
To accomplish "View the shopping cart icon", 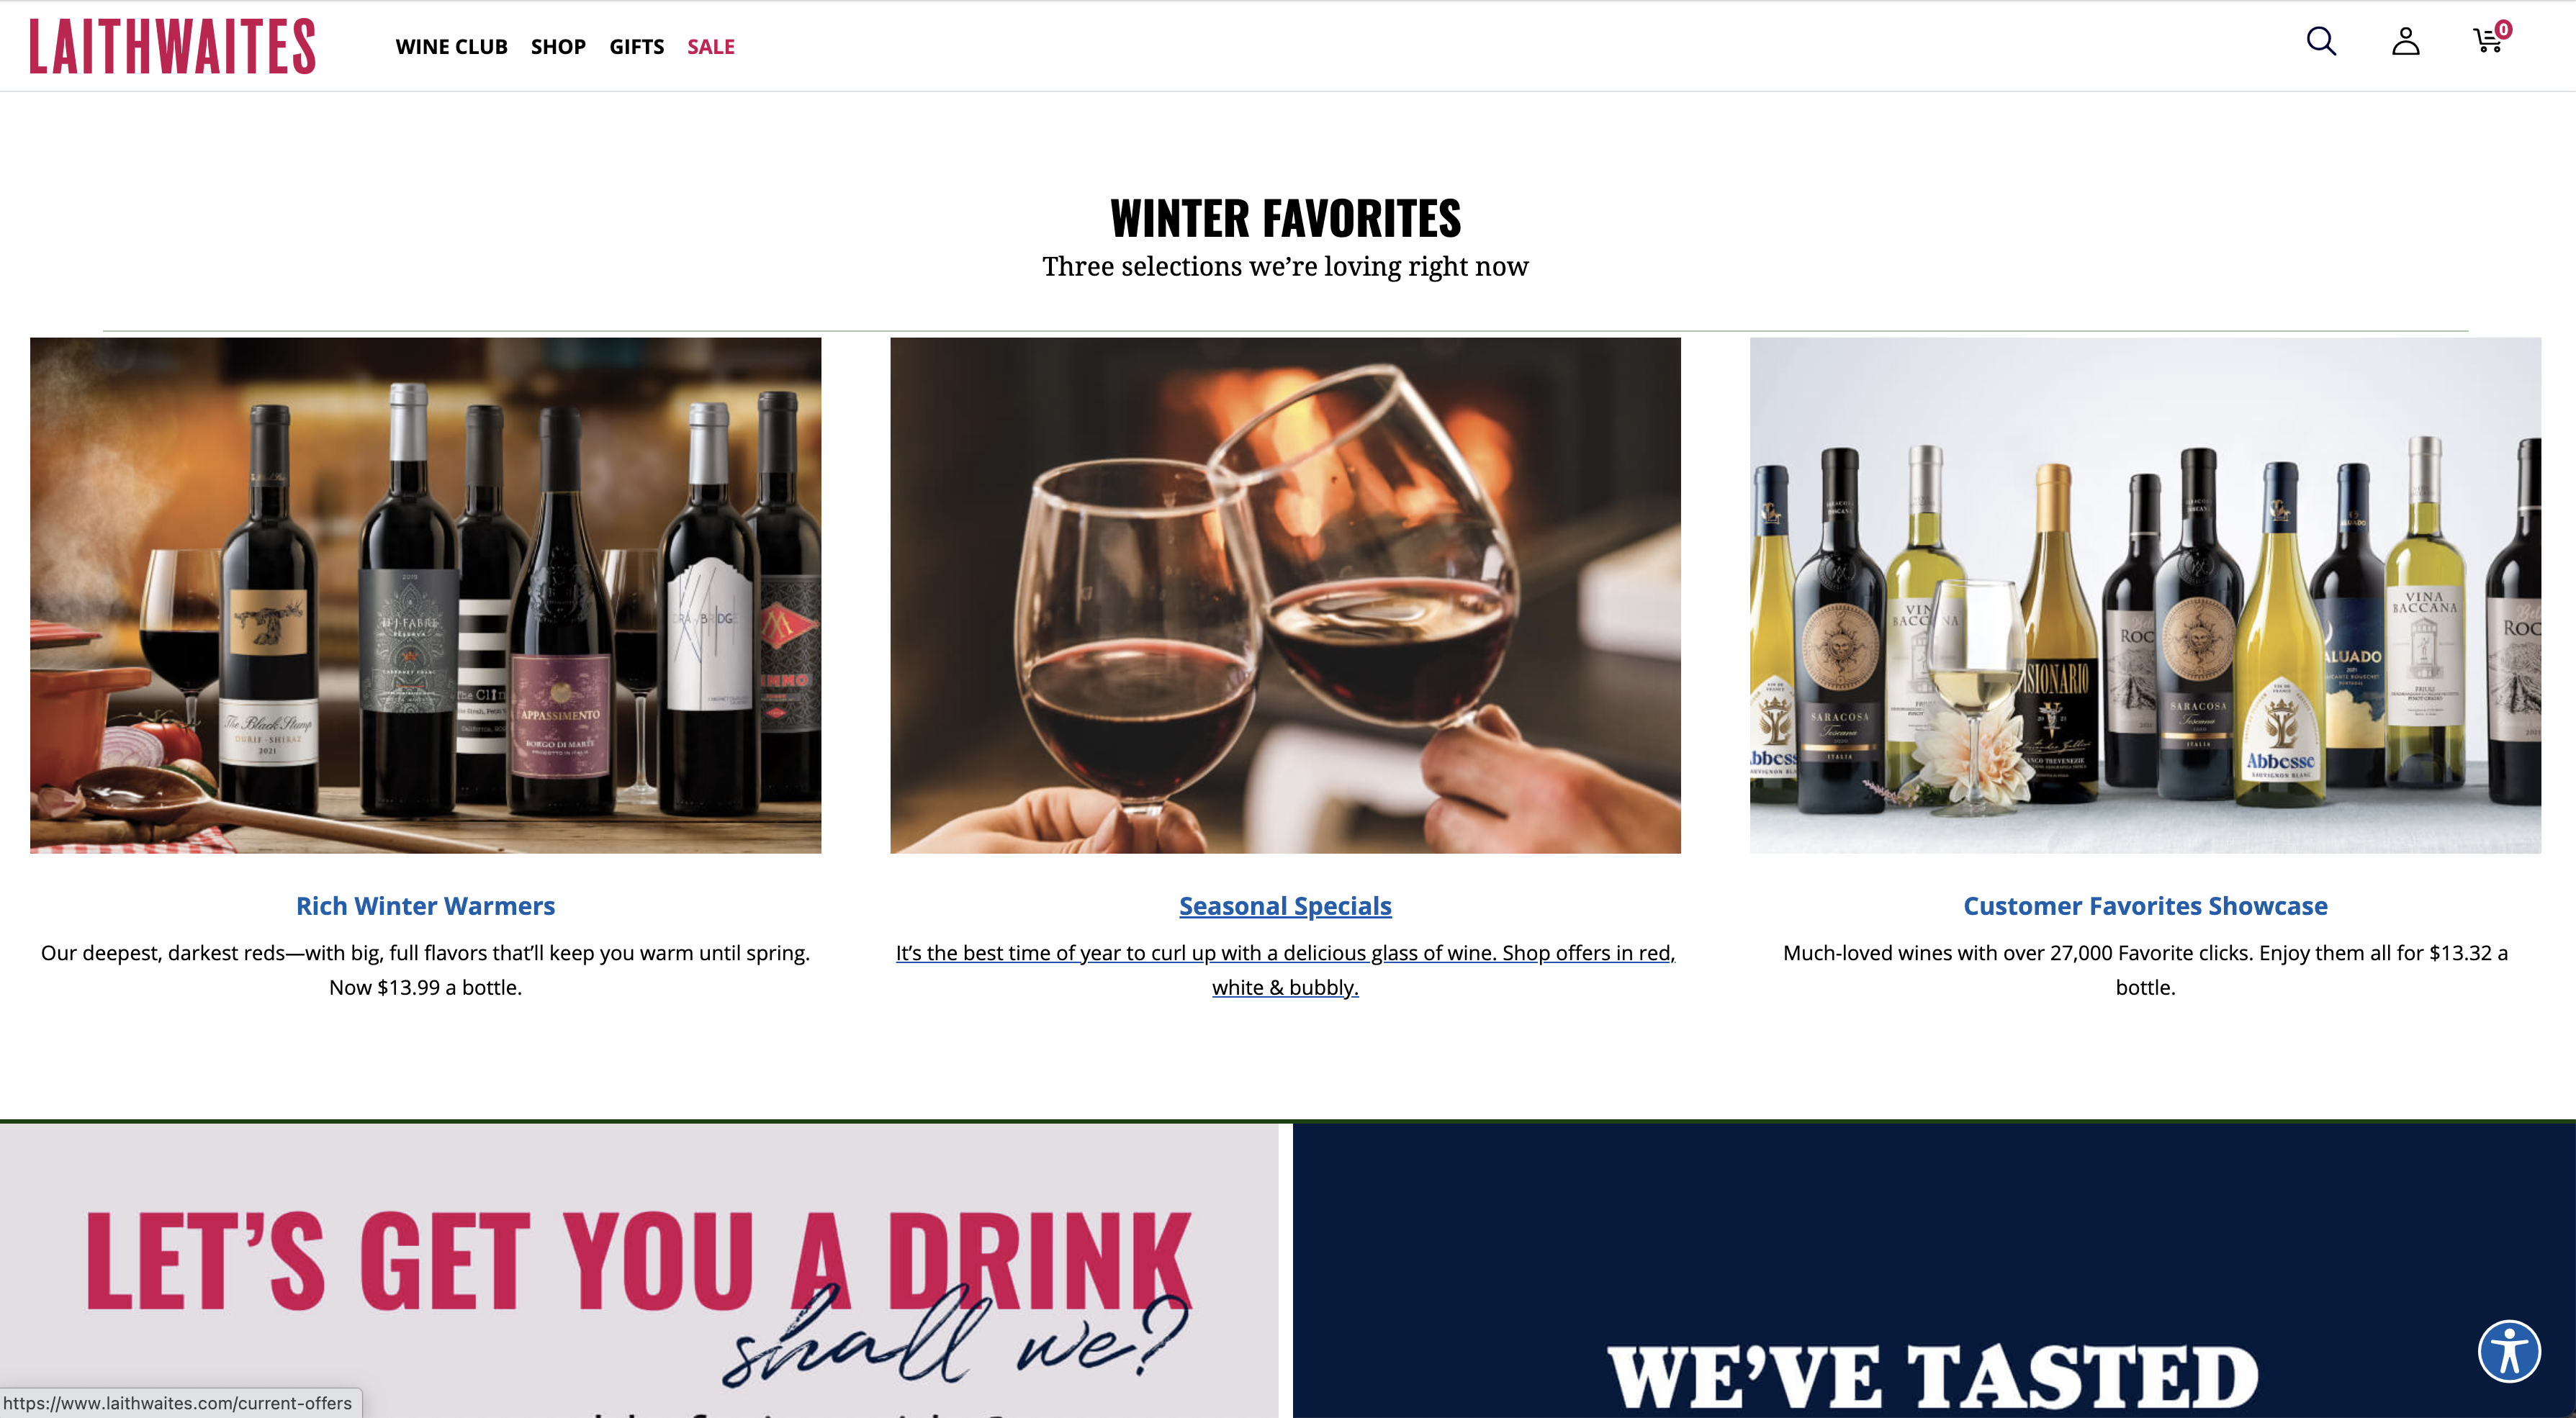I will pos(2487,41).
